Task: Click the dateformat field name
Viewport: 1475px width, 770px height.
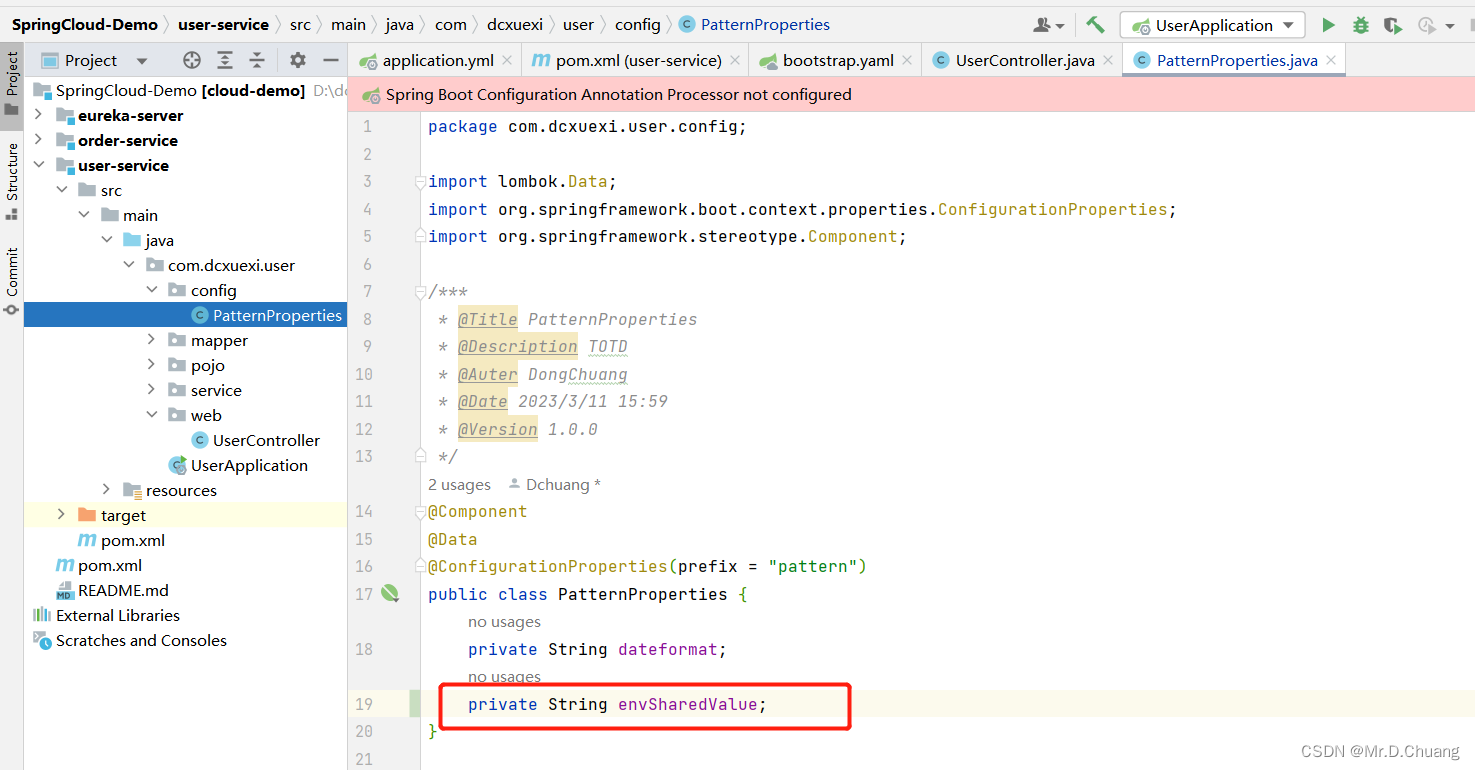Action: coord(667,649)
